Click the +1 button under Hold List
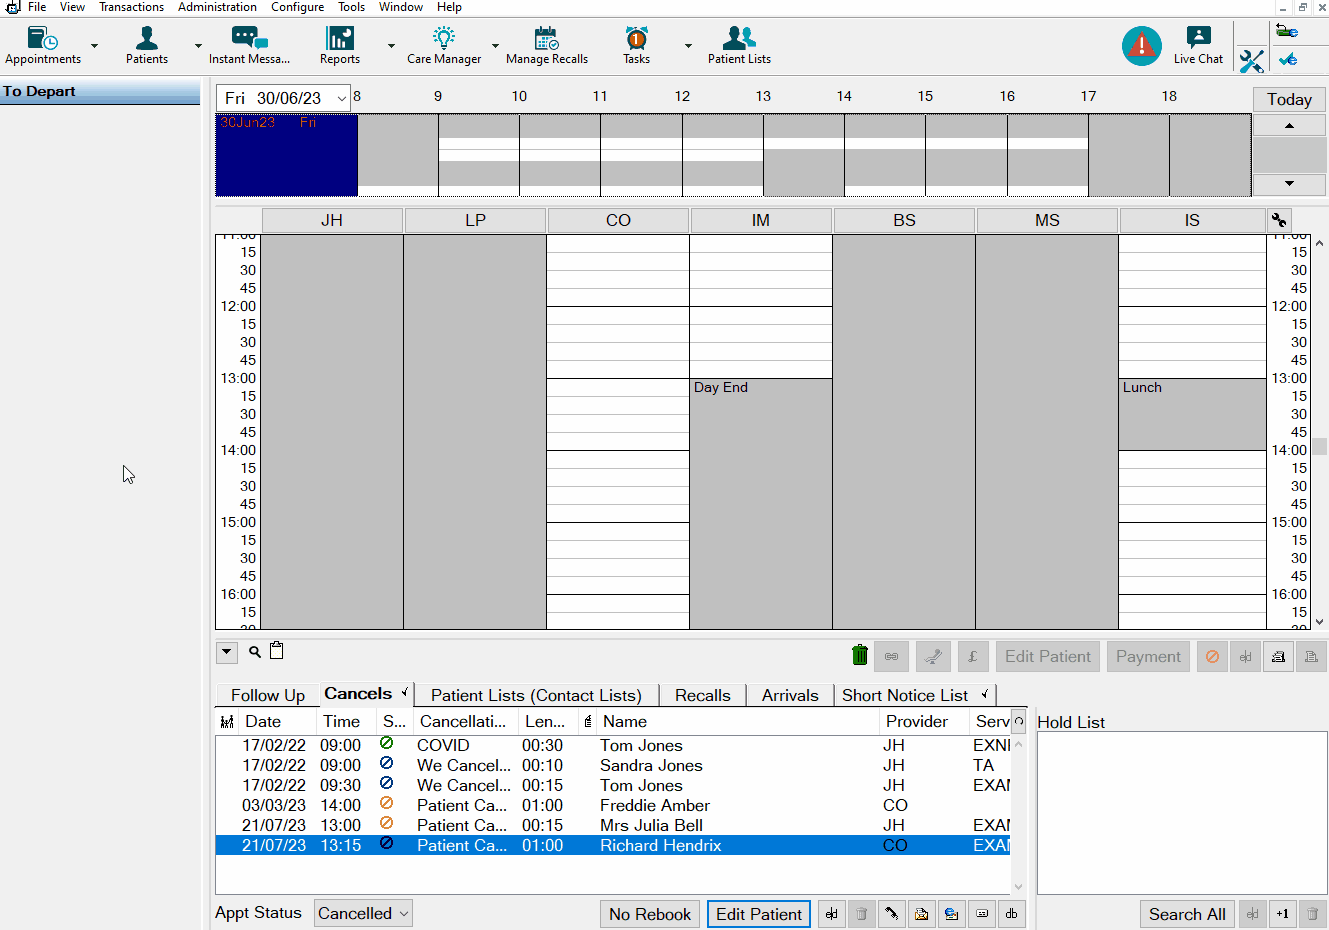The width and height of the screenshot is (1329, 930). [1282, 914]
